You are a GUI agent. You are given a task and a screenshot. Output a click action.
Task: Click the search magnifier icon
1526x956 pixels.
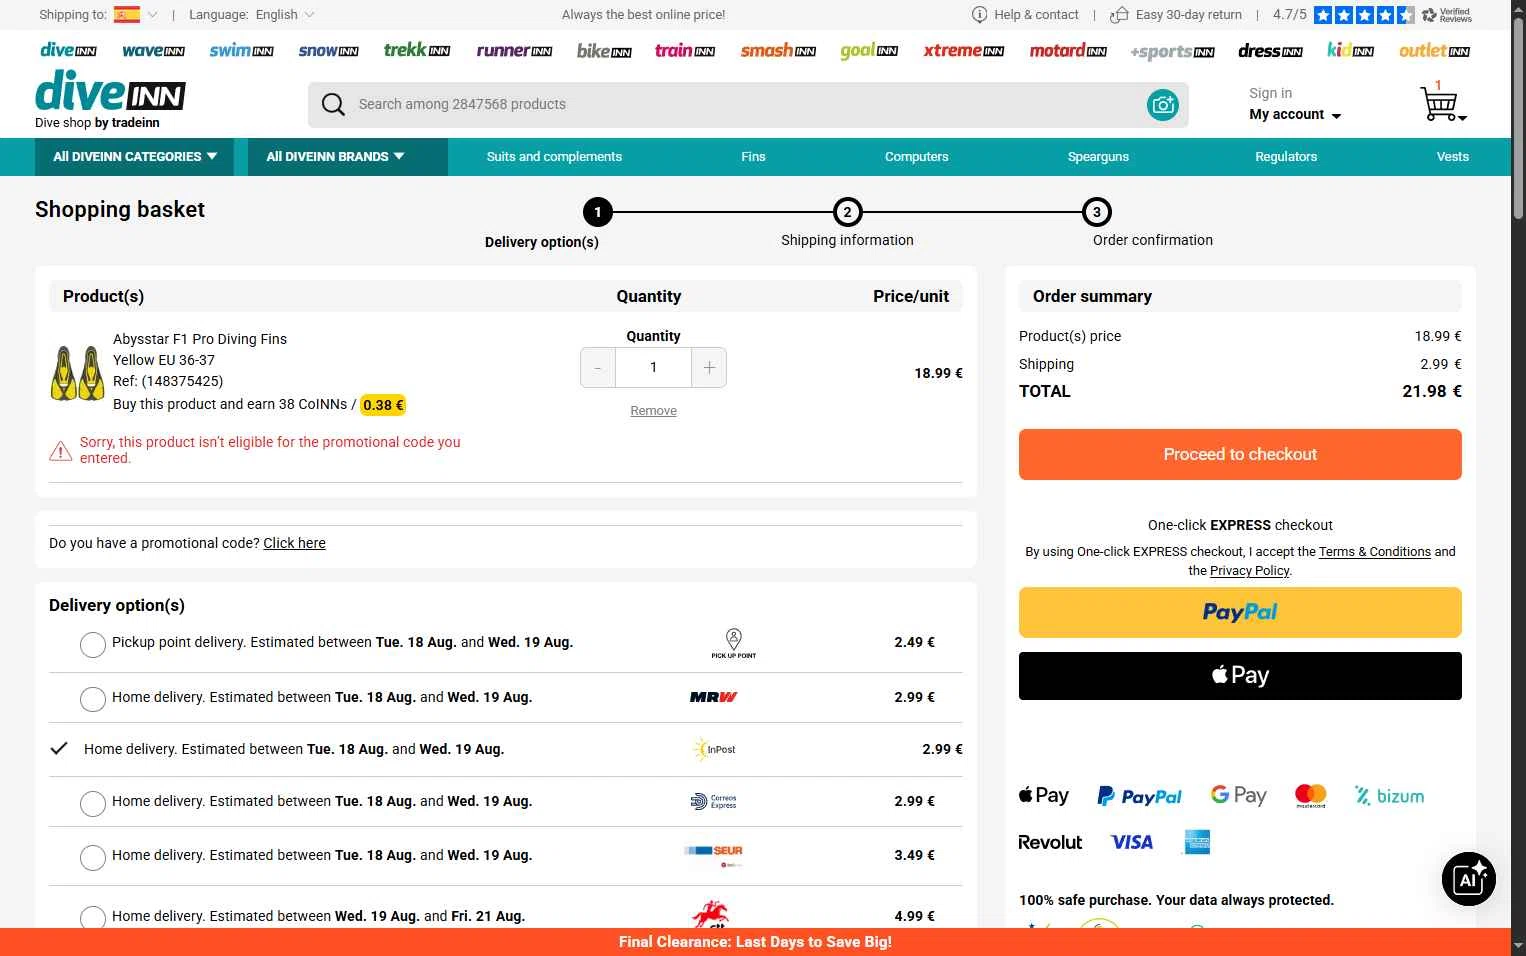[x=333, y=104]
